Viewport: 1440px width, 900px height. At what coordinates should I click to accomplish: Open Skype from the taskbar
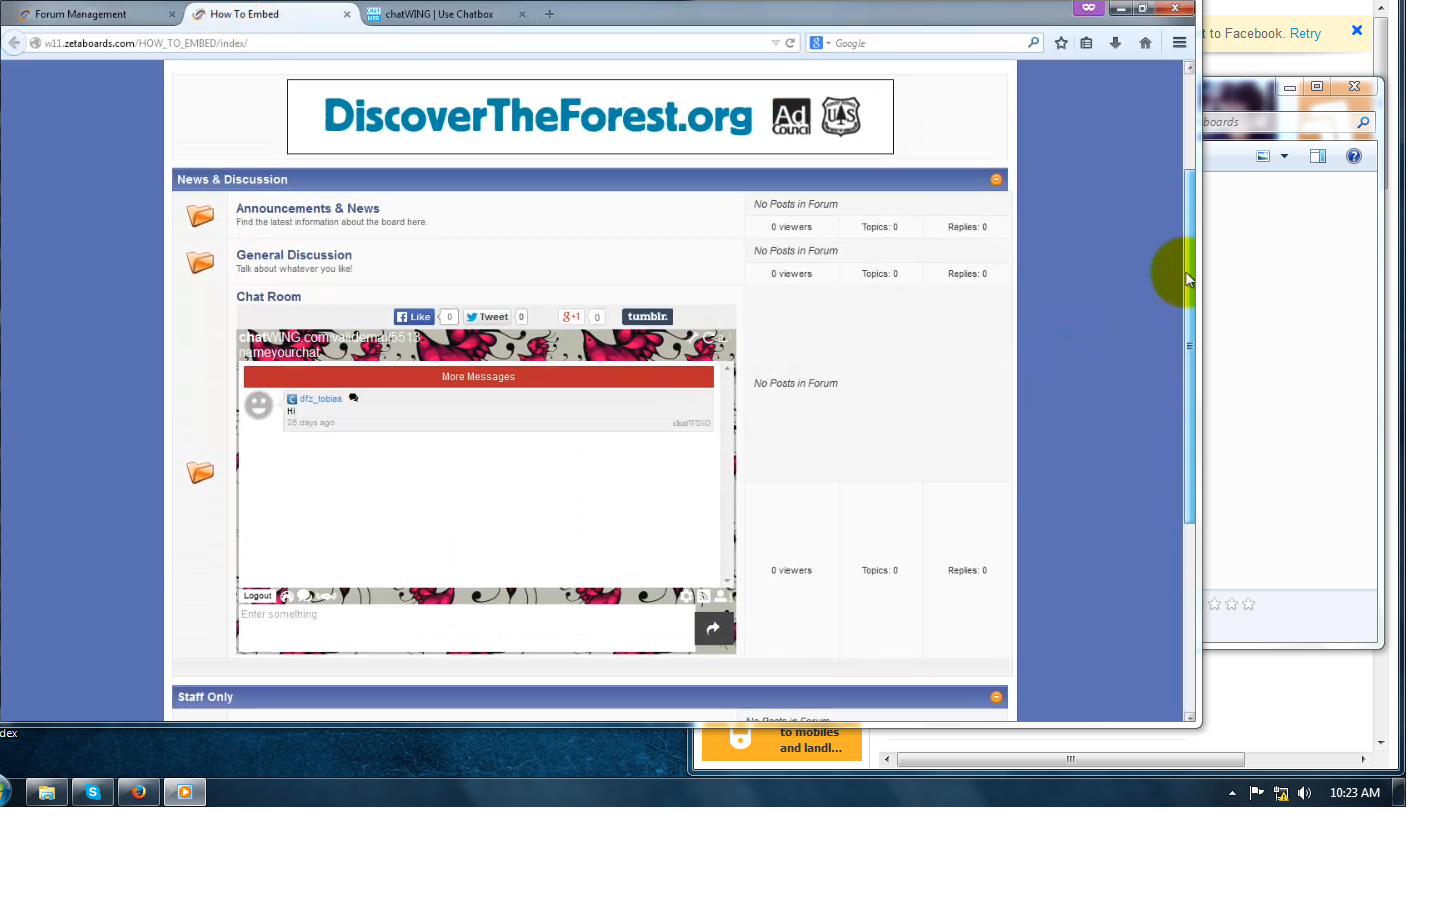coord(93,792)
